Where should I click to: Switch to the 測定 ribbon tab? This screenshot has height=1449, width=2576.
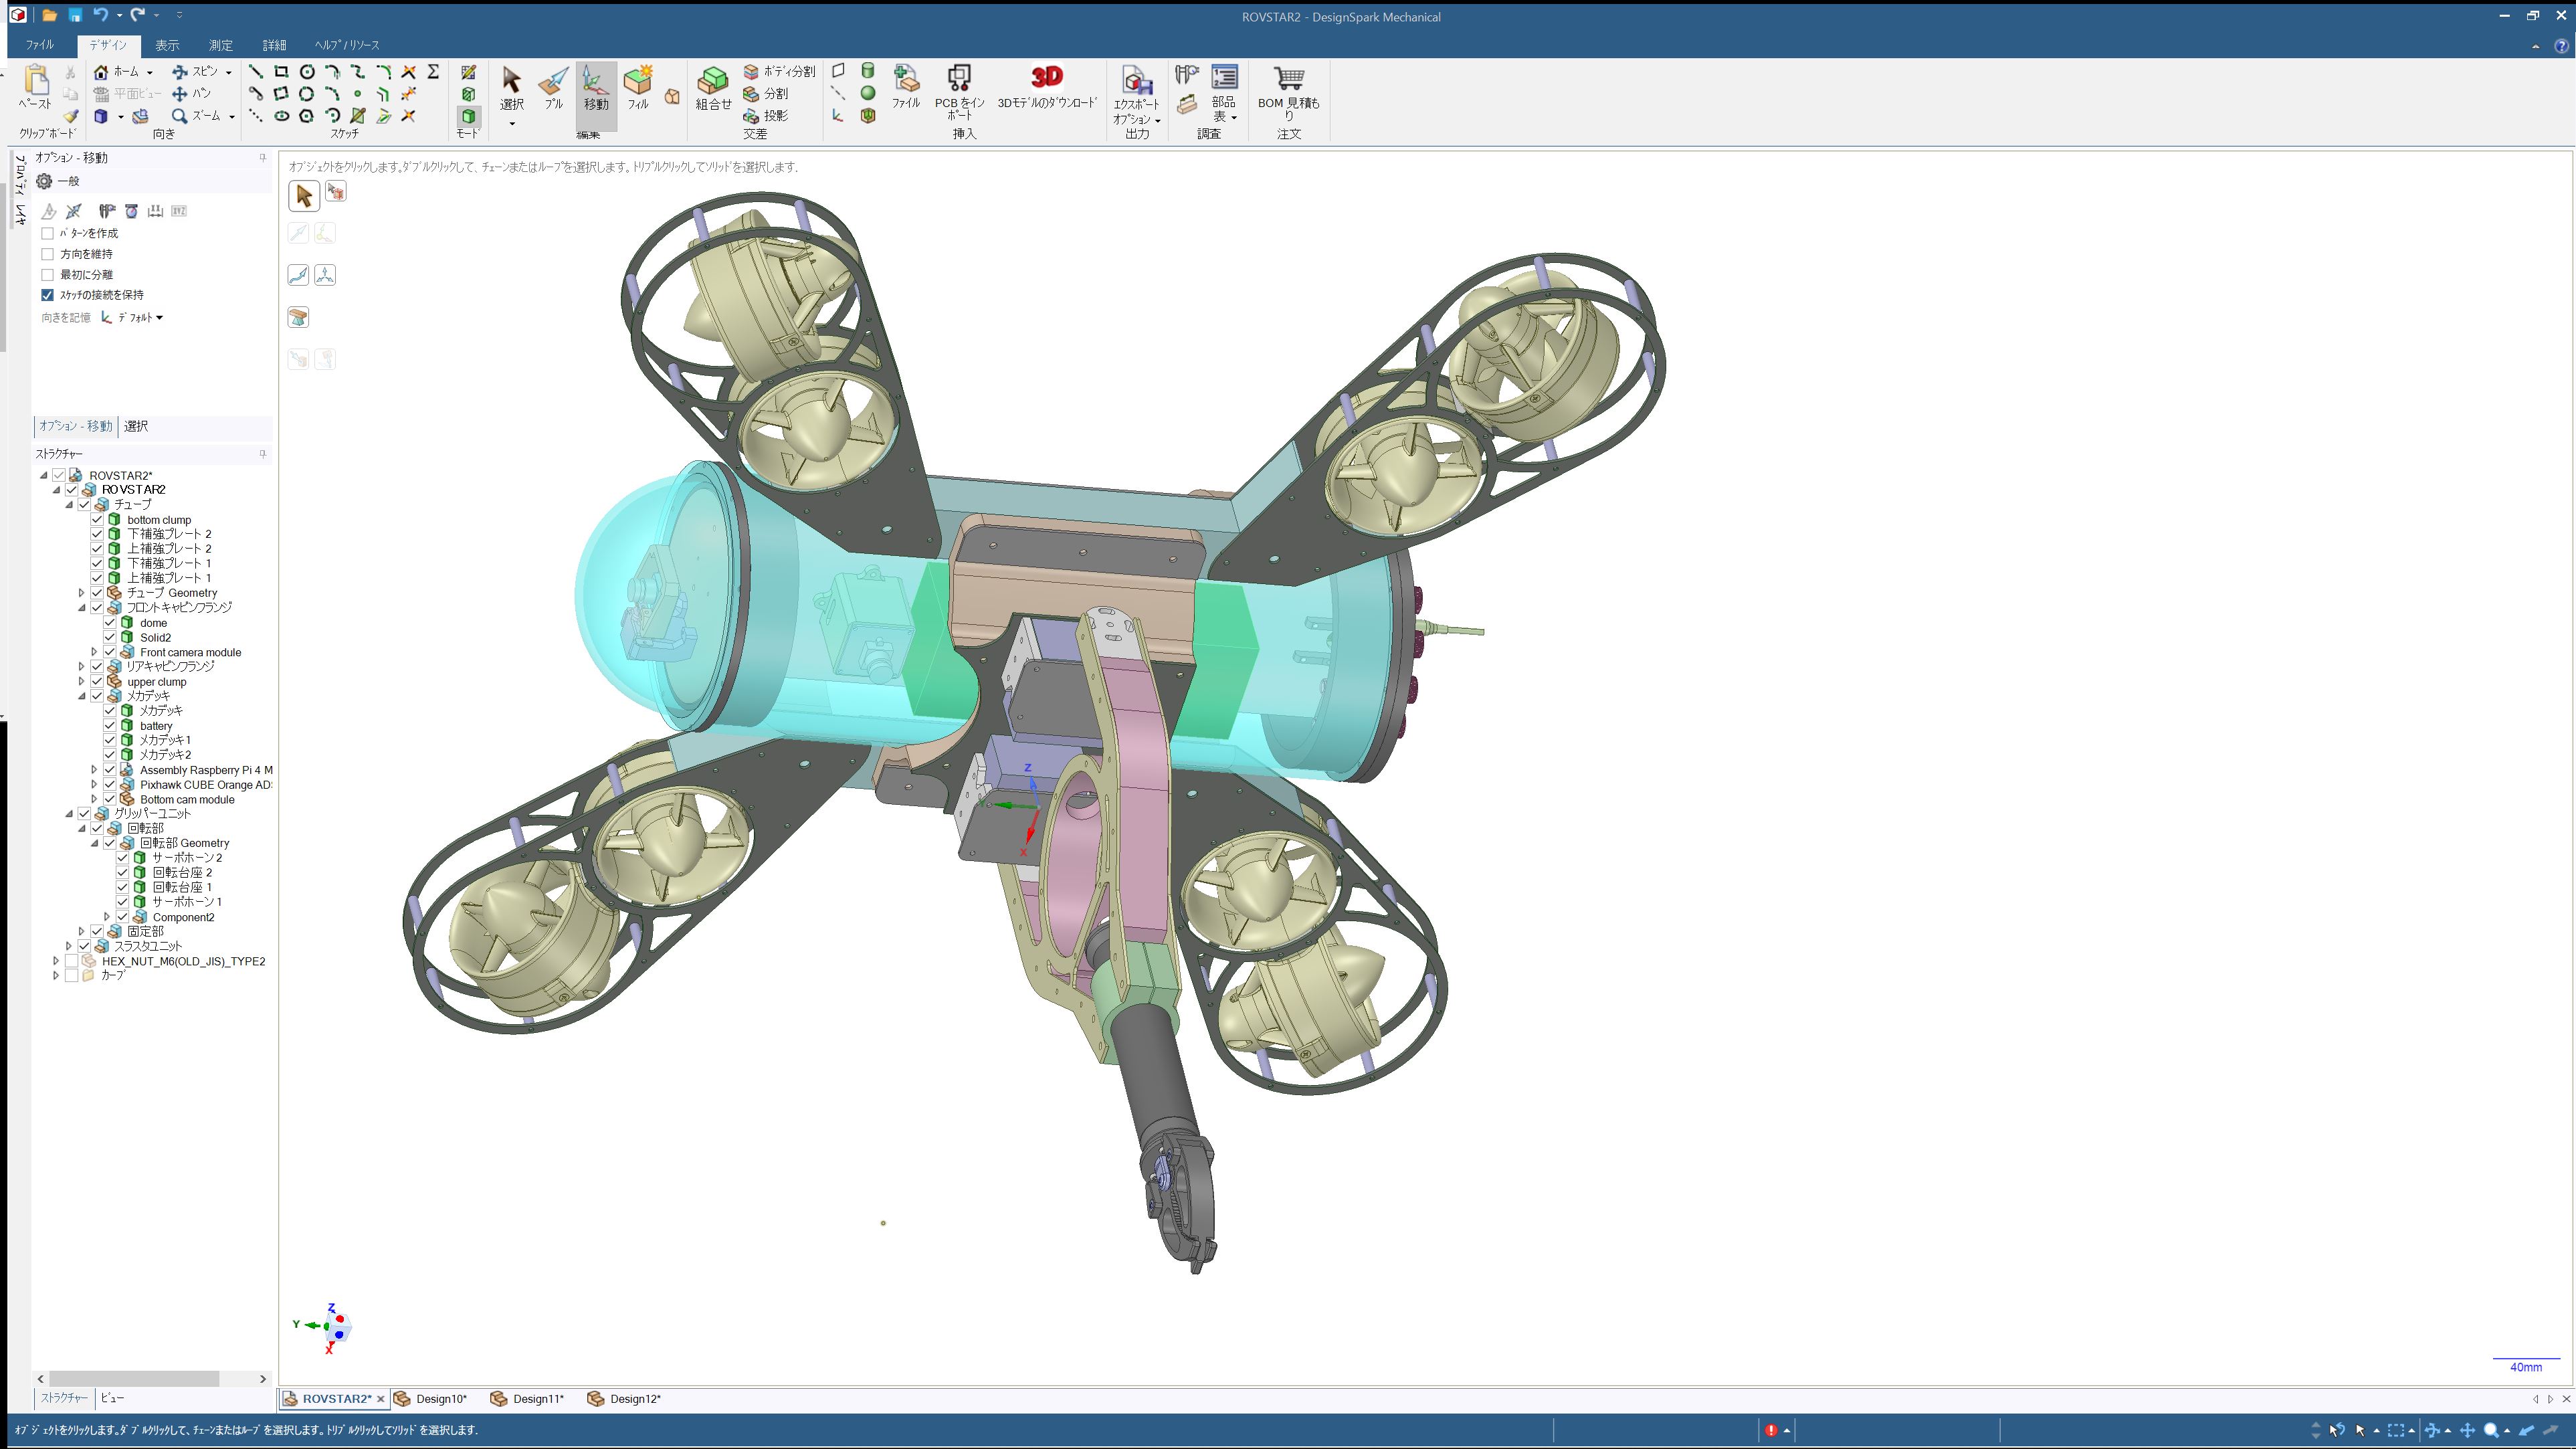click(220, 45)
